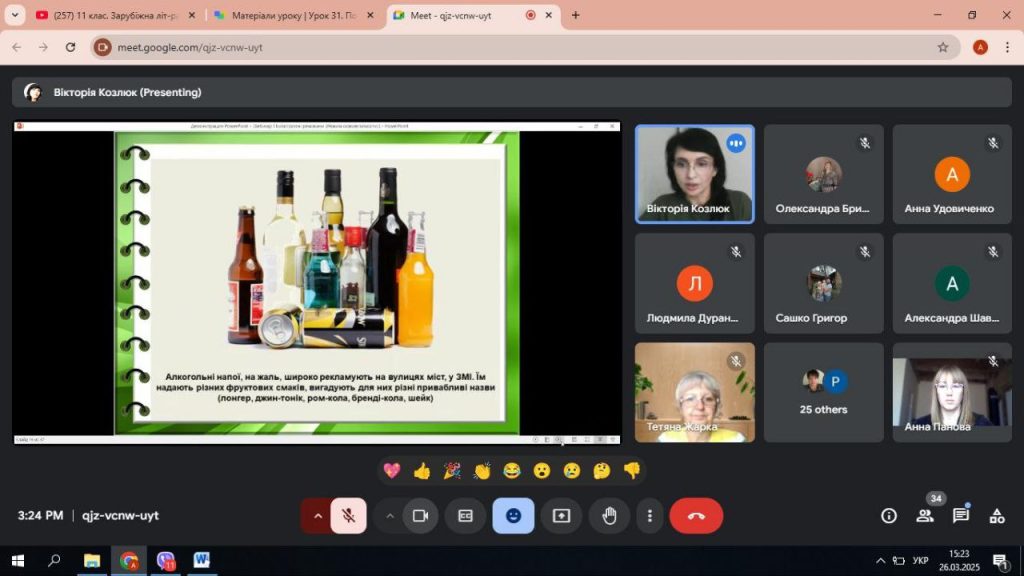1024x576 pixels.
Task: Raise hand in the meeting
Action: (x=609, y=516)
